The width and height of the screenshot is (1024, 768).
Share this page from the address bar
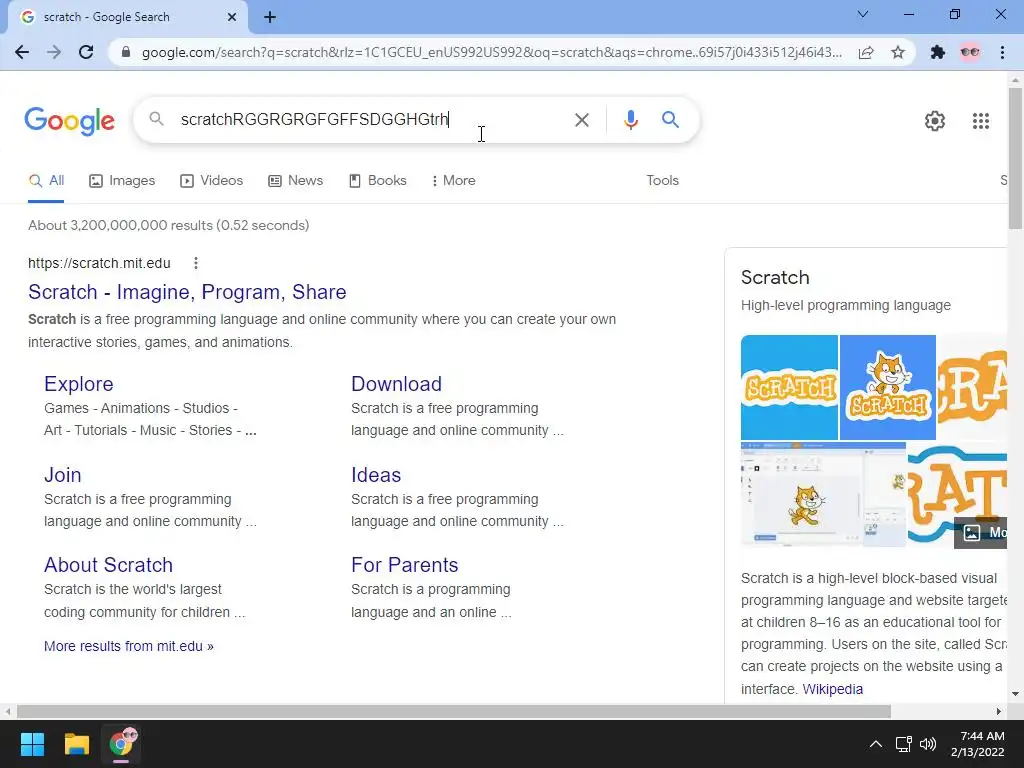(866, 52)
